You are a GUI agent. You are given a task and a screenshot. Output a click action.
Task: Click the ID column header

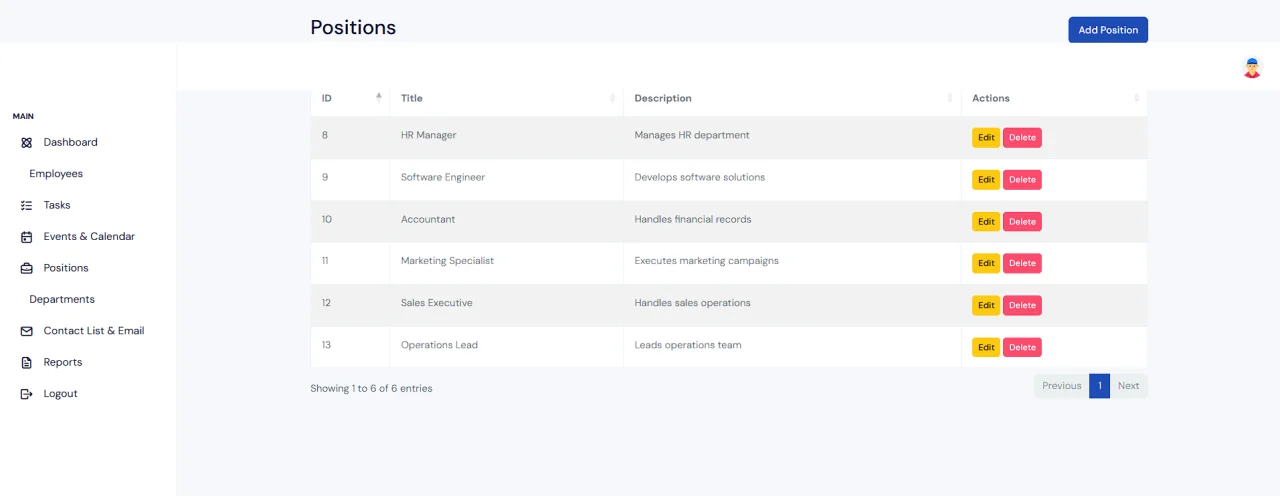click(x=350, y=98)
